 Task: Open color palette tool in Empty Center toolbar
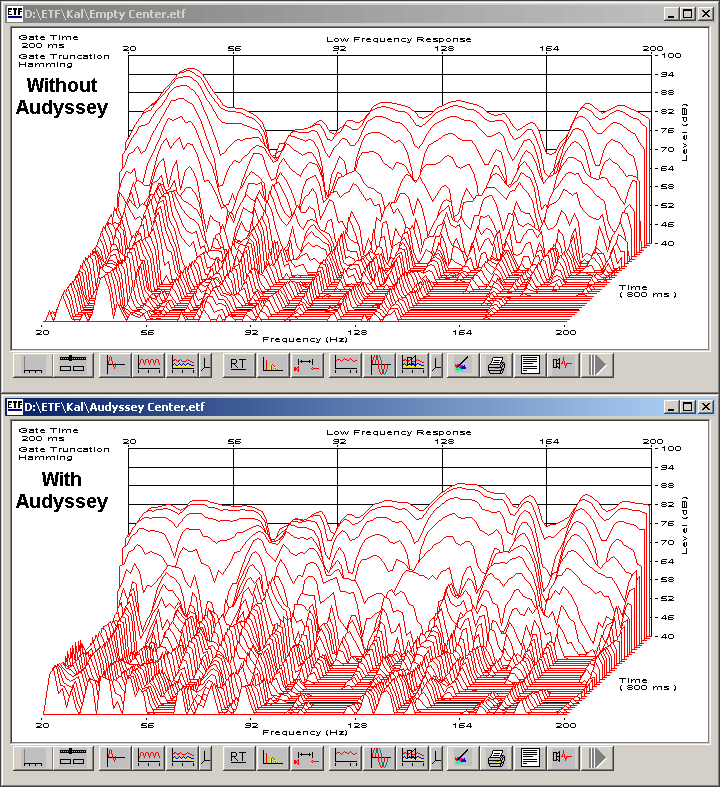pyautogui.click(x=461, y=365)
